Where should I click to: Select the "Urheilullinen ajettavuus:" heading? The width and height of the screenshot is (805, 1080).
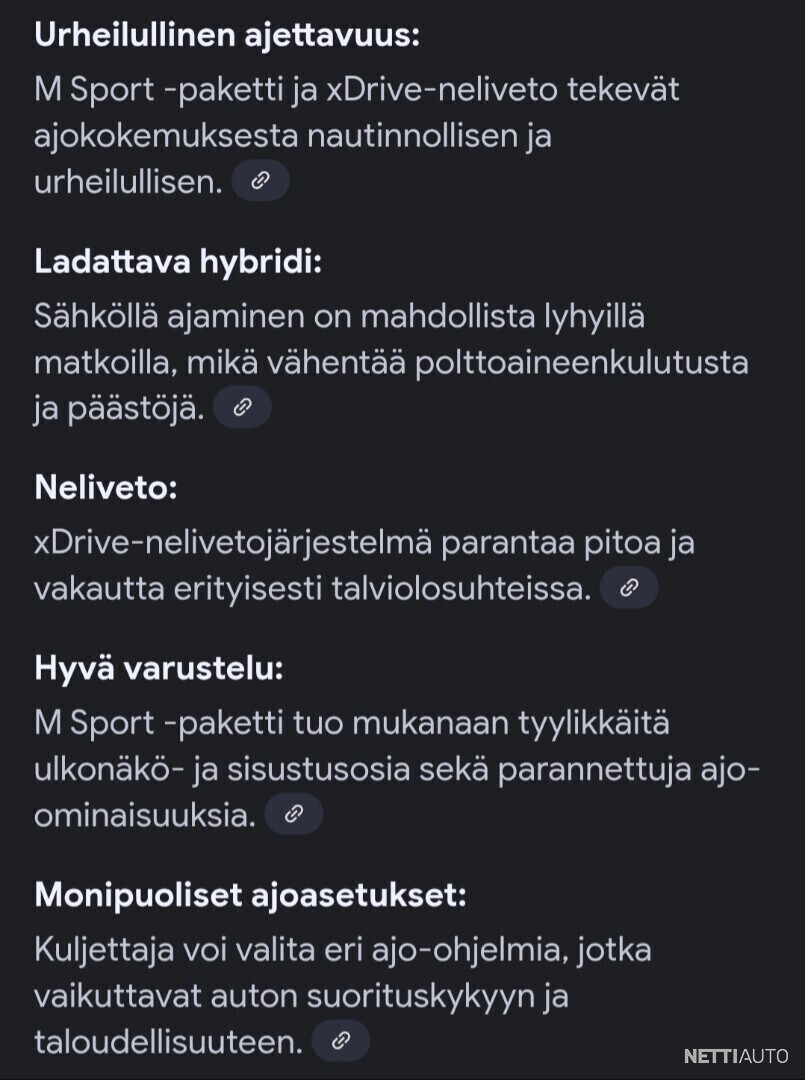click(227, 34)
